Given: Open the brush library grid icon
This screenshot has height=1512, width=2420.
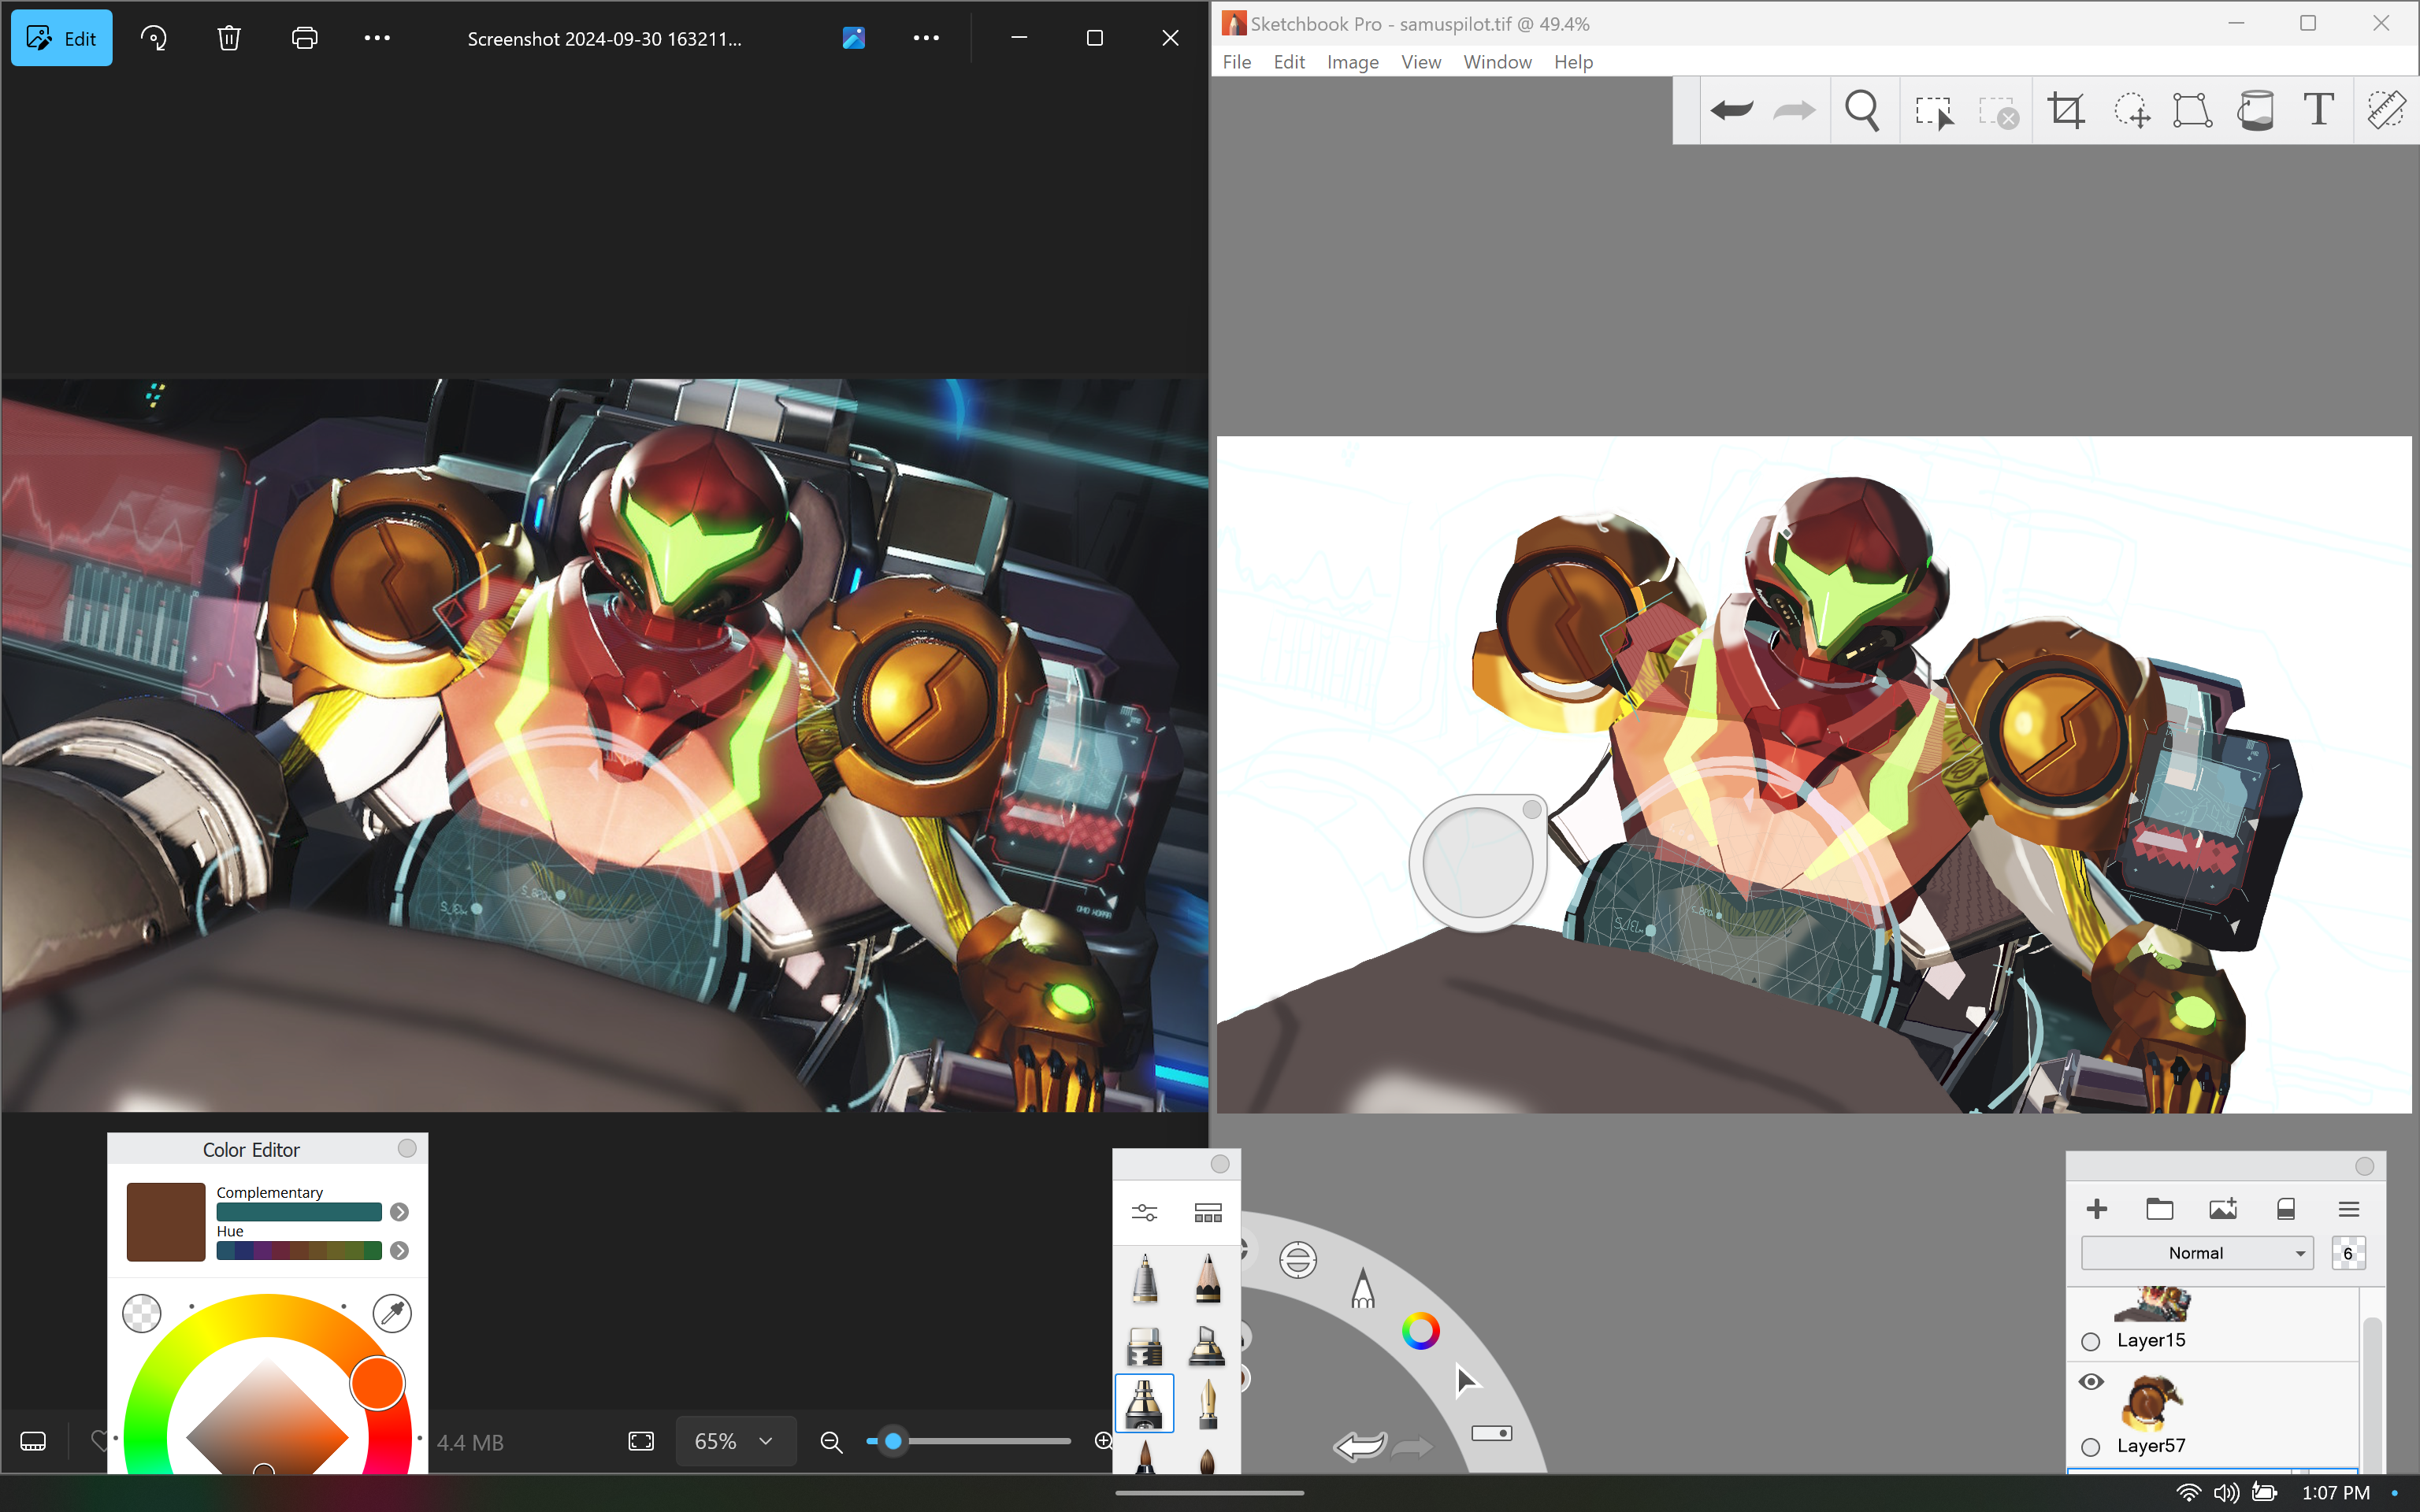Looking at the screenshot, I should 1208,1213.
